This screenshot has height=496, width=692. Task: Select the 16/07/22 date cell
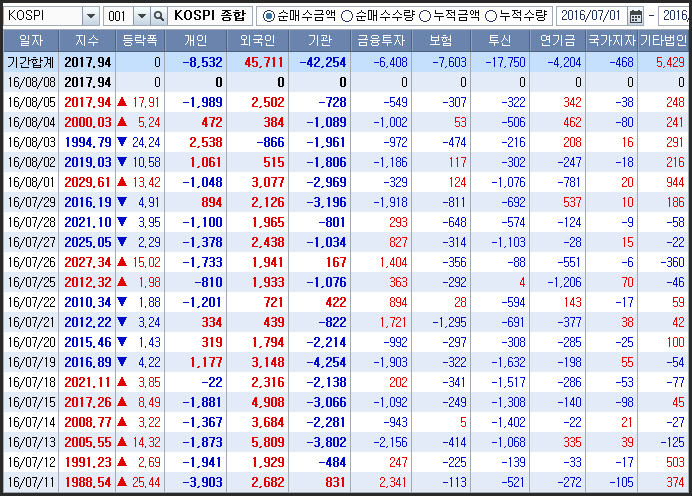[x=31, y=302]
